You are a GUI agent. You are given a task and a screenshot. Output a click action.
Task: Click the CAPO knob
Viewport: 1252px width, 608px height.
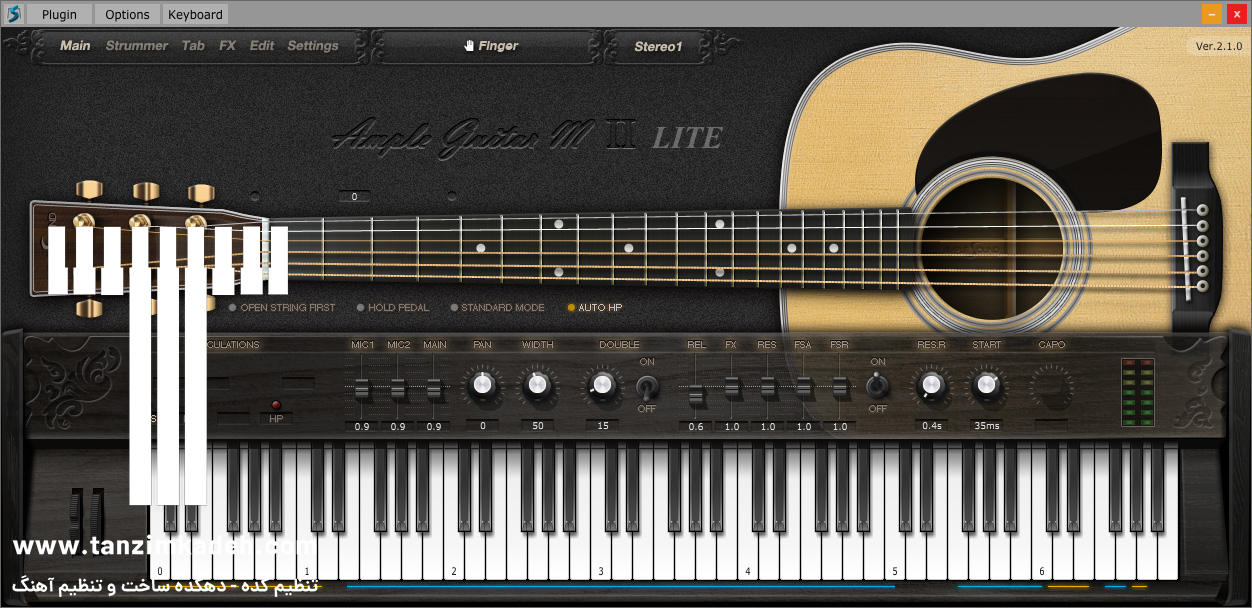pos(1051,386)
